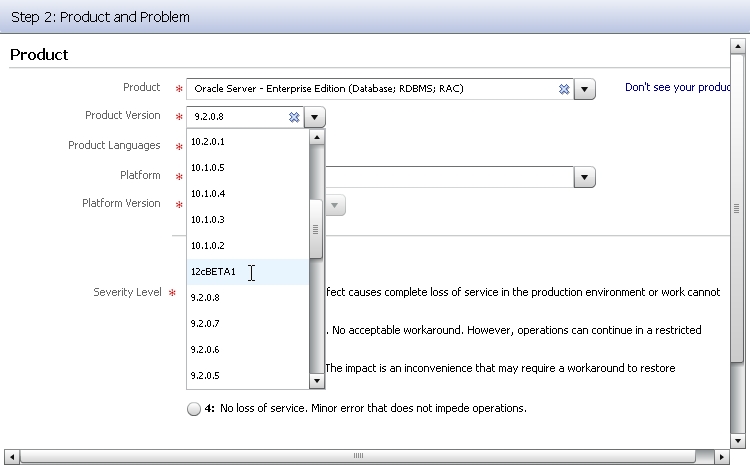Choose version 9.2.0.6 from the list
The height and width of the screenshot is (469, 750).
(x=248, y=349)
